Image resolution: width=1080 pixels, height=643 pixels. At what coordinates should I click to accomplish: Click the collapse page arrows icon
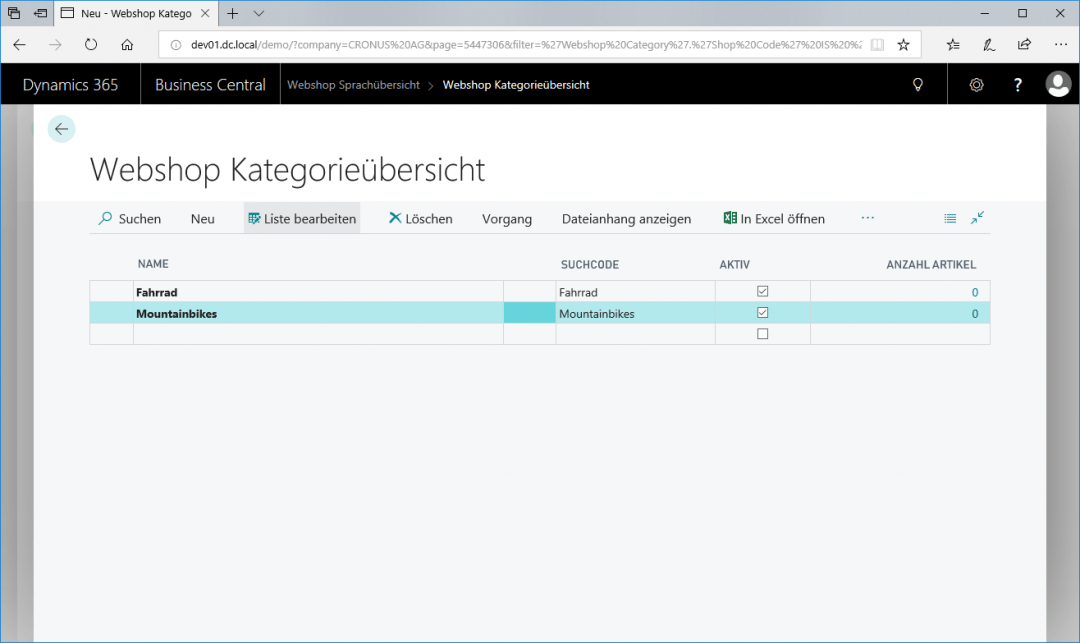[977, 218]
